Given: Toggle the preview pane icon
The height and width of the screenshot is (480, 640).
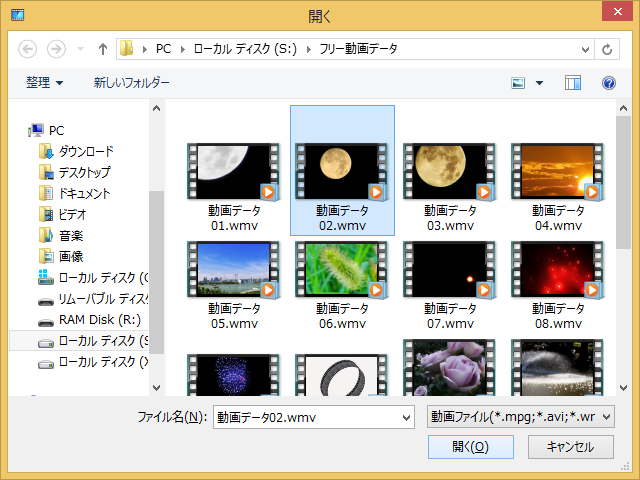Looking at the screenshot, I should pyautogui.click(x=572, y=83).
